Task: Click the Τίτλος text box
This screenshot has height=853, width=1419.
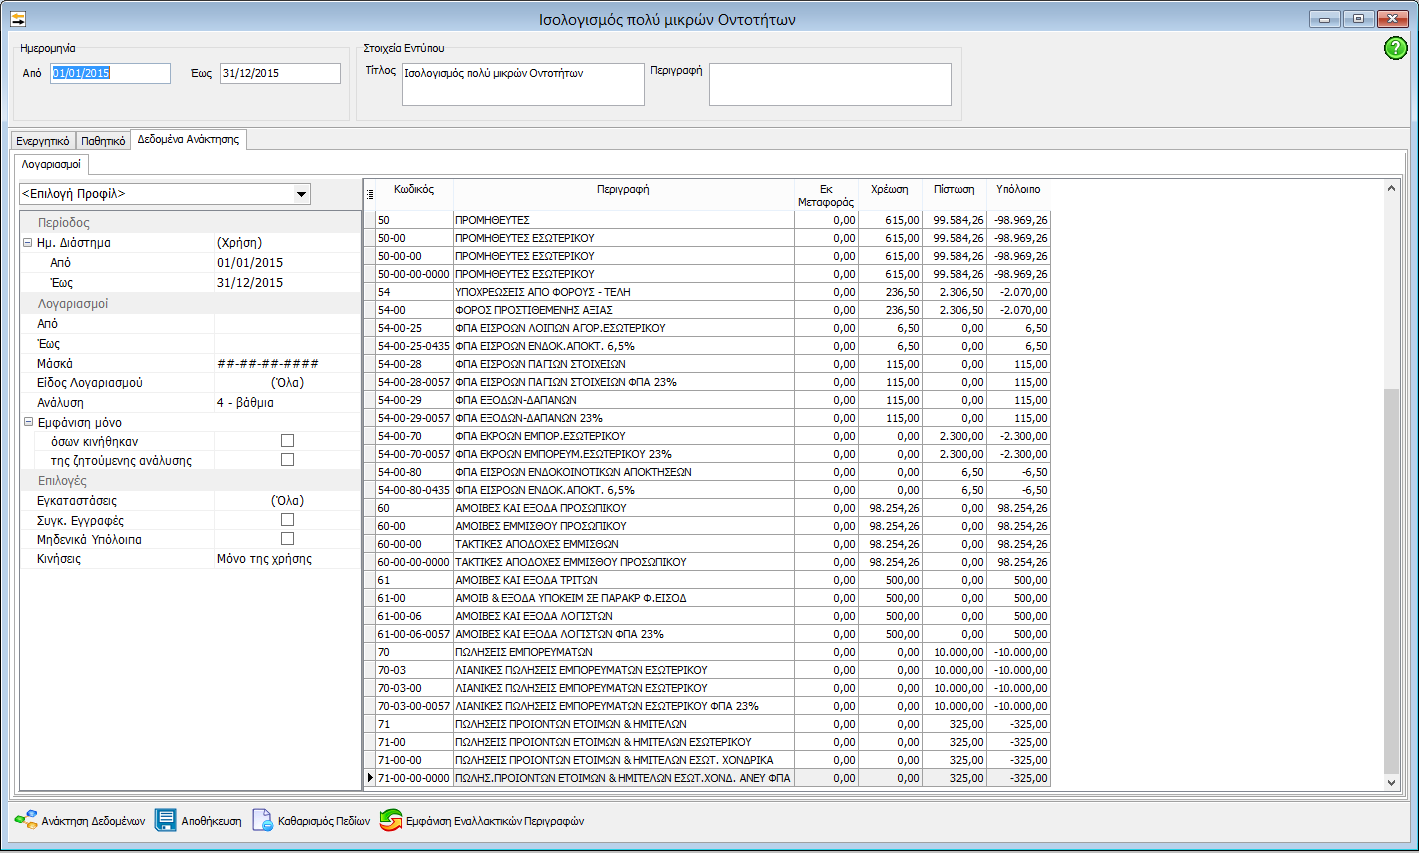Action: click(523, 84)
